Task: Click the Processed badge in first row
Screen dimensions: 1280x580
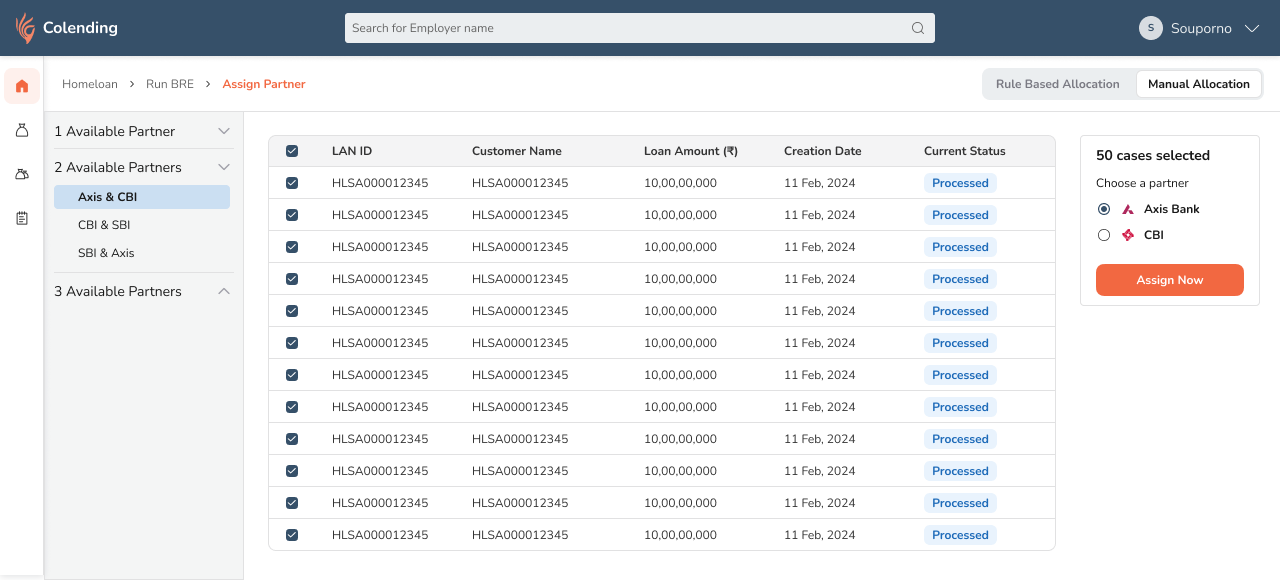Action: pyautogui.click(x=960, y=183)
